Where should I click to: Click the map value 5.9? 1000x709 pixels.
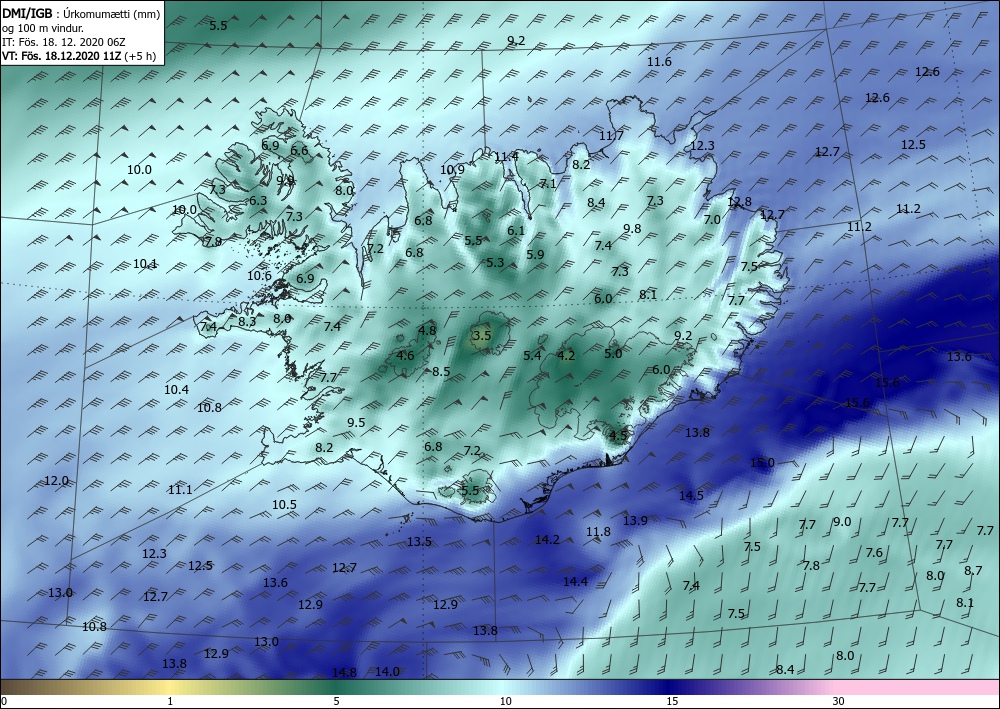point(536,254)
